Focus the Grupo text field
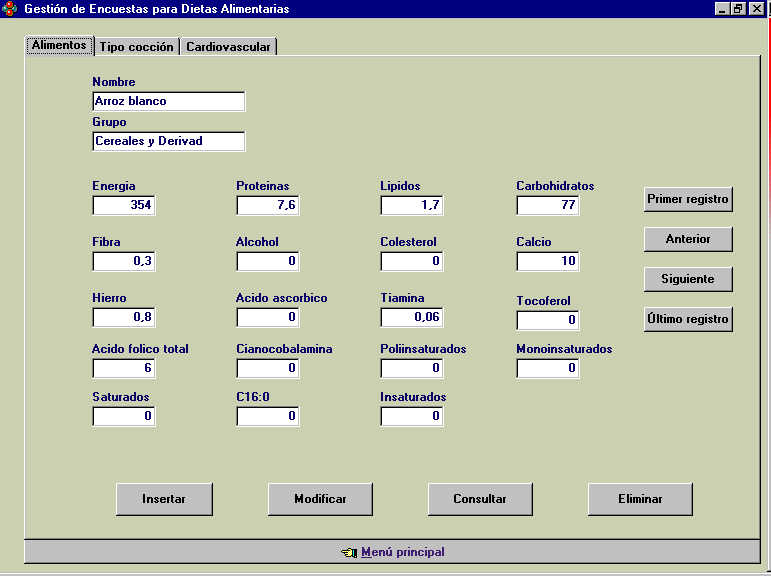The image size is (771, 576). pos(168,141)
